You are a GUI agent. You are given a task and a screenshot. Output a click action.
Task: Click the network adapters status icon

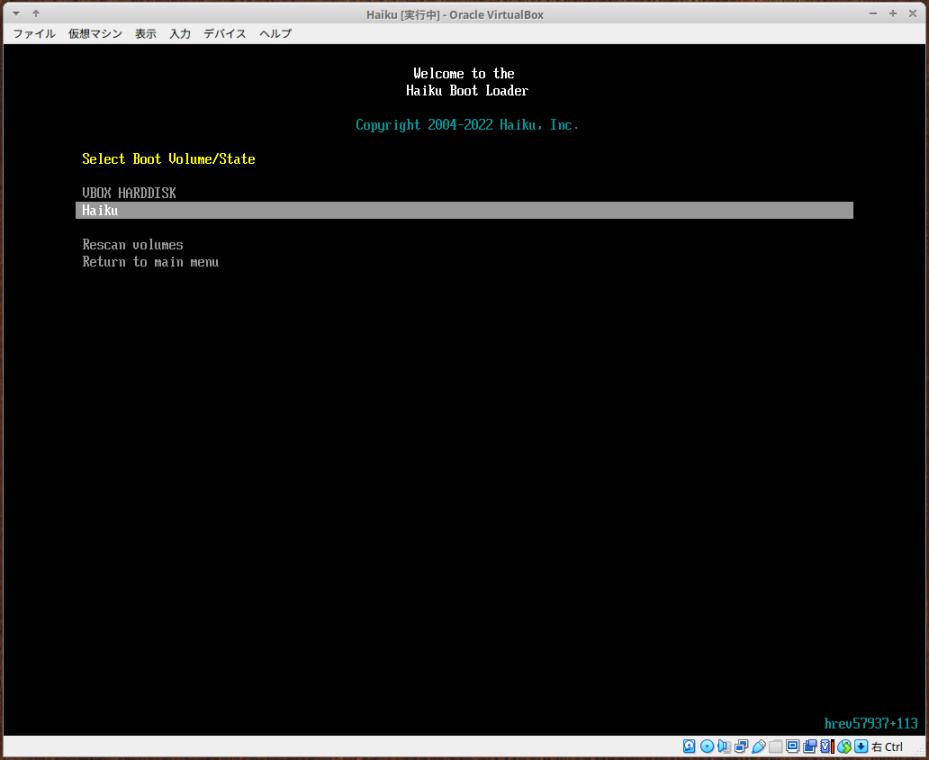(x=741, y=746)
